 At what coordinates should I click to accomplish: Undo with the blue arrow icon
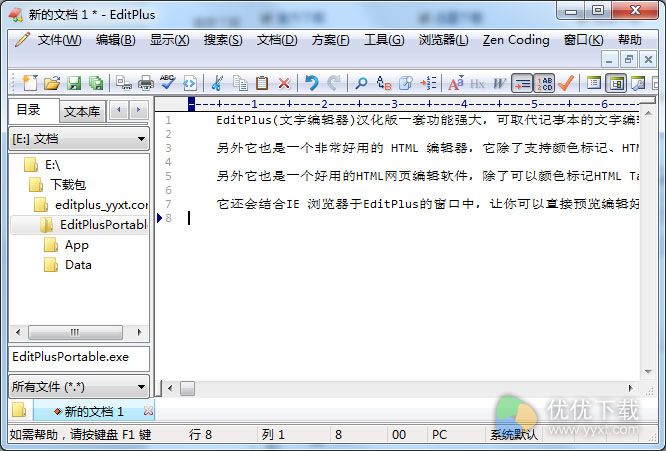(x=312, y=83)
